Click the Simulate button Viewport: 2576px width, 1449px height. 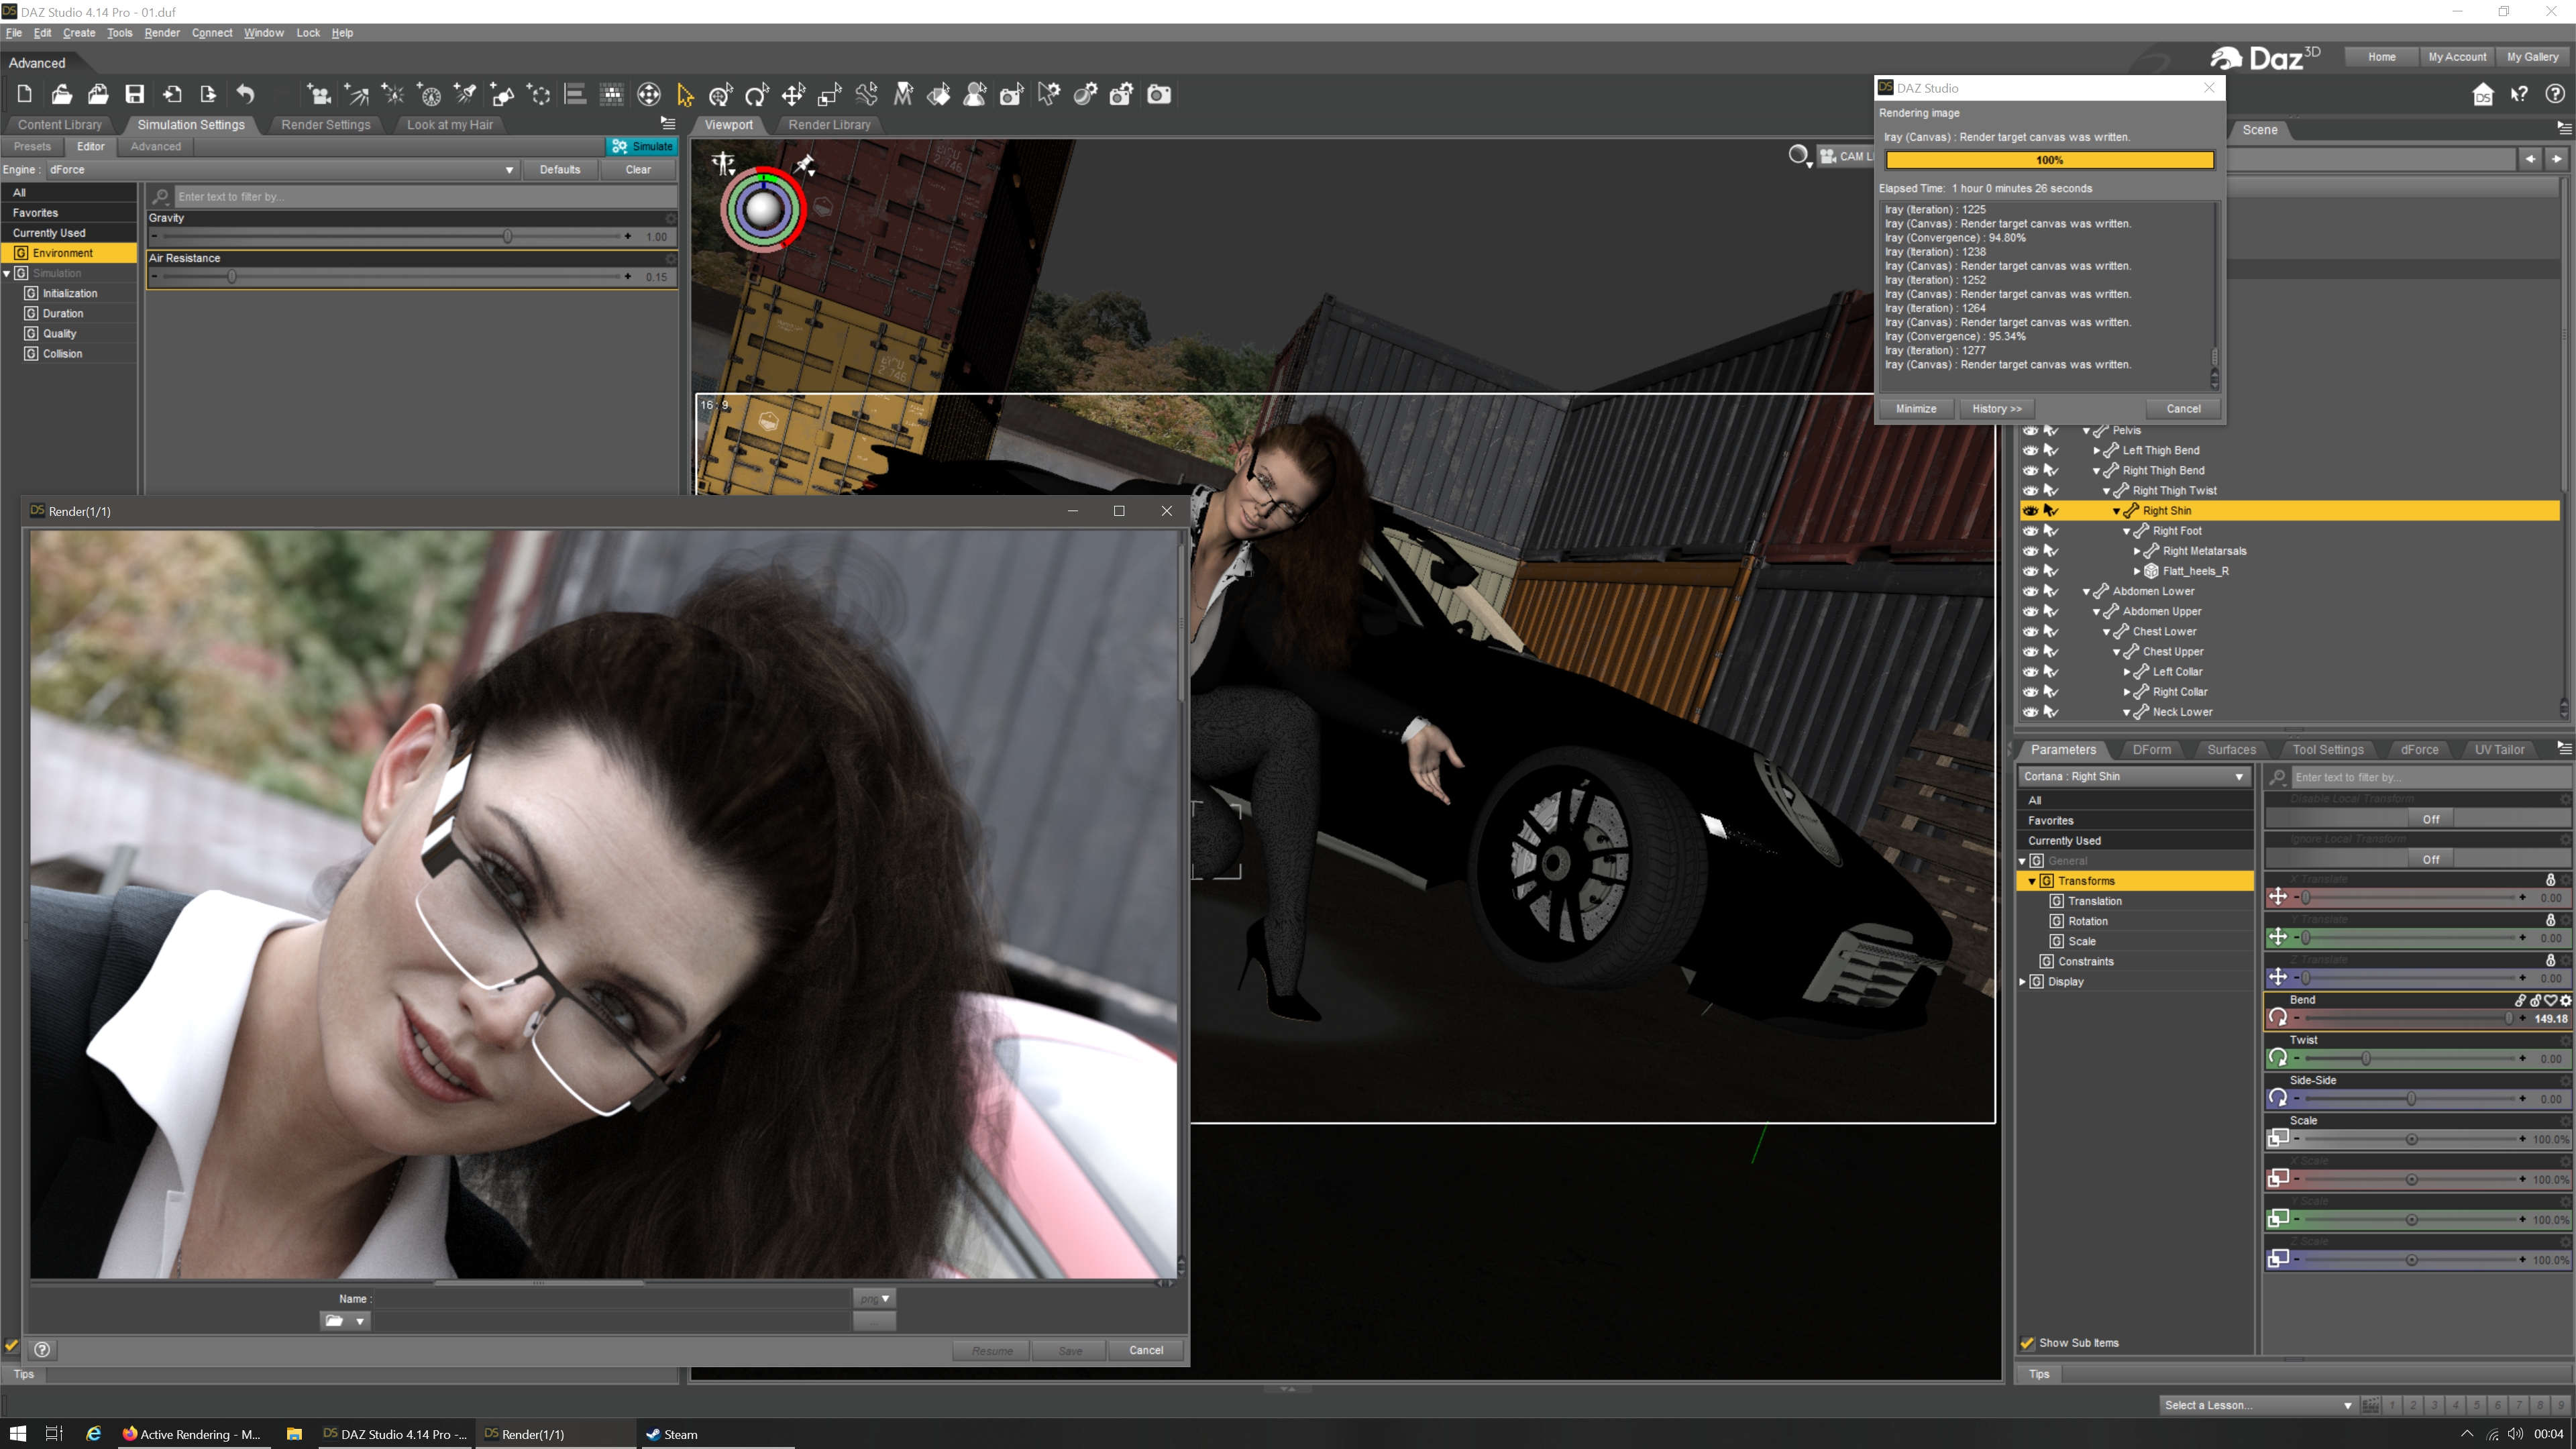pyautogui.click(x=642, y=146)
